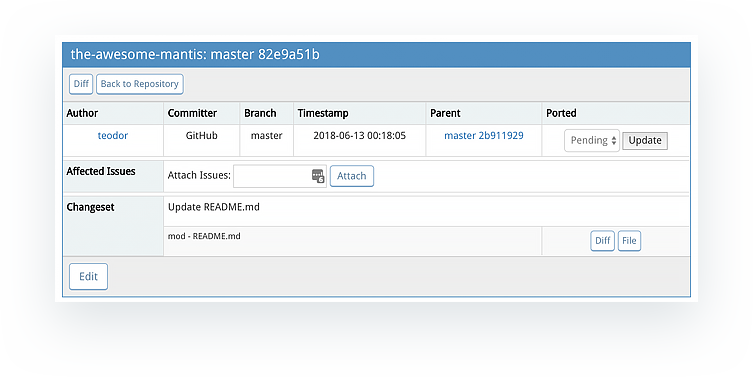Expand the Pending ported dropdown
753x377 pixels.
(592, 140)
